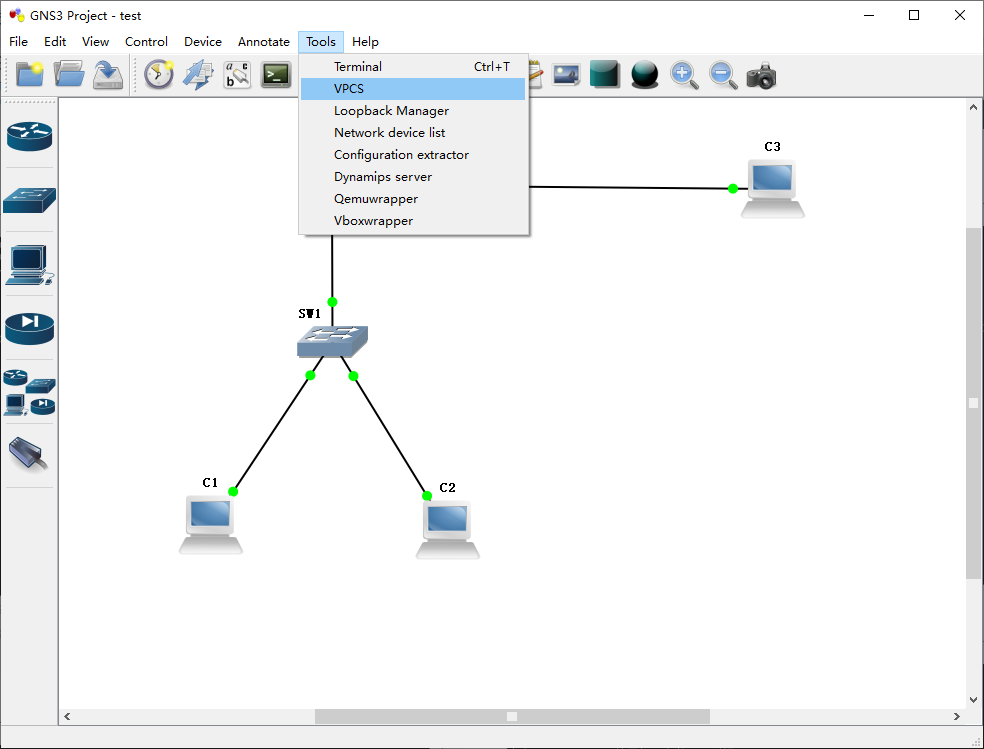
Task: Click the SW1 node label
Action: click(309, 314)
